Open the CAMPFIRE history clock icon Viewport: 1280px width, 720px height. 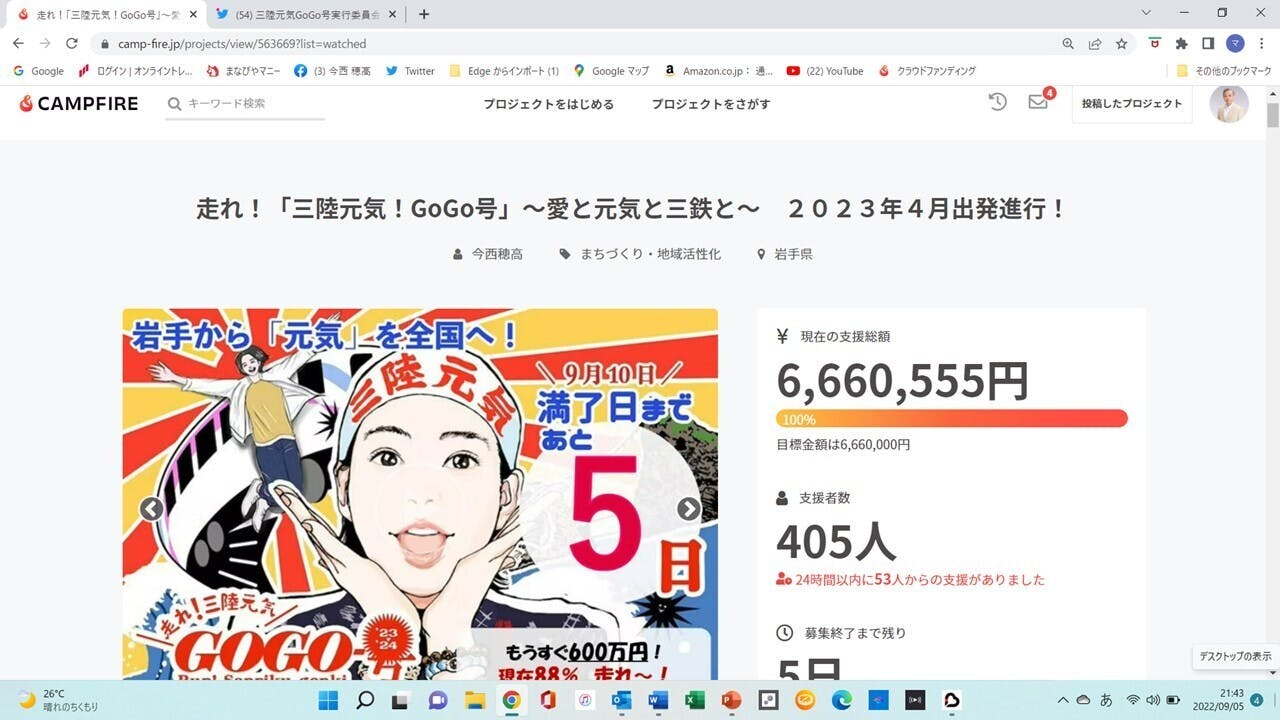coord(997,102)
